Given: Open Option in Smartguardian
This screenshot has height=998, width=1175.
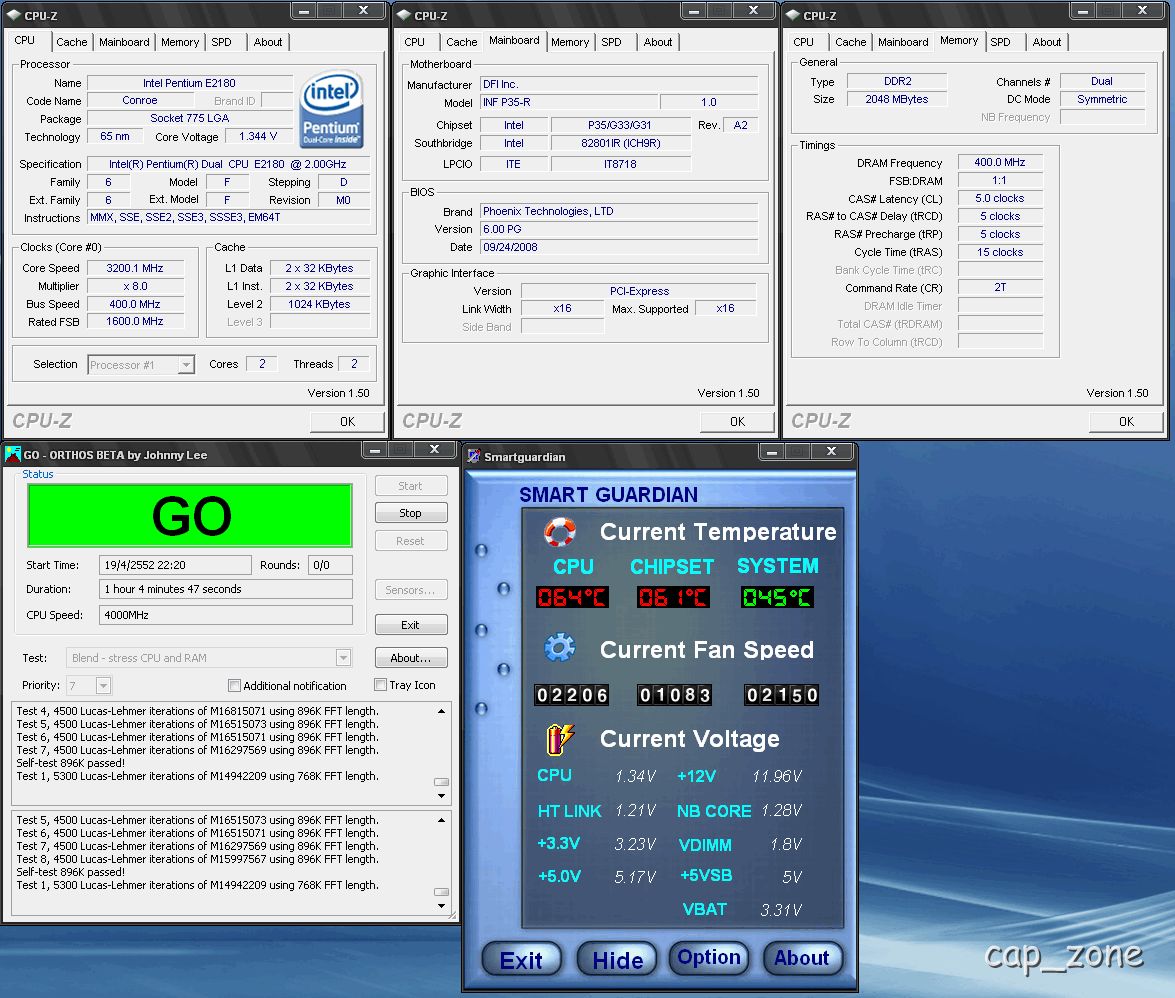Looking at the screenshot, I should [709, 958].
